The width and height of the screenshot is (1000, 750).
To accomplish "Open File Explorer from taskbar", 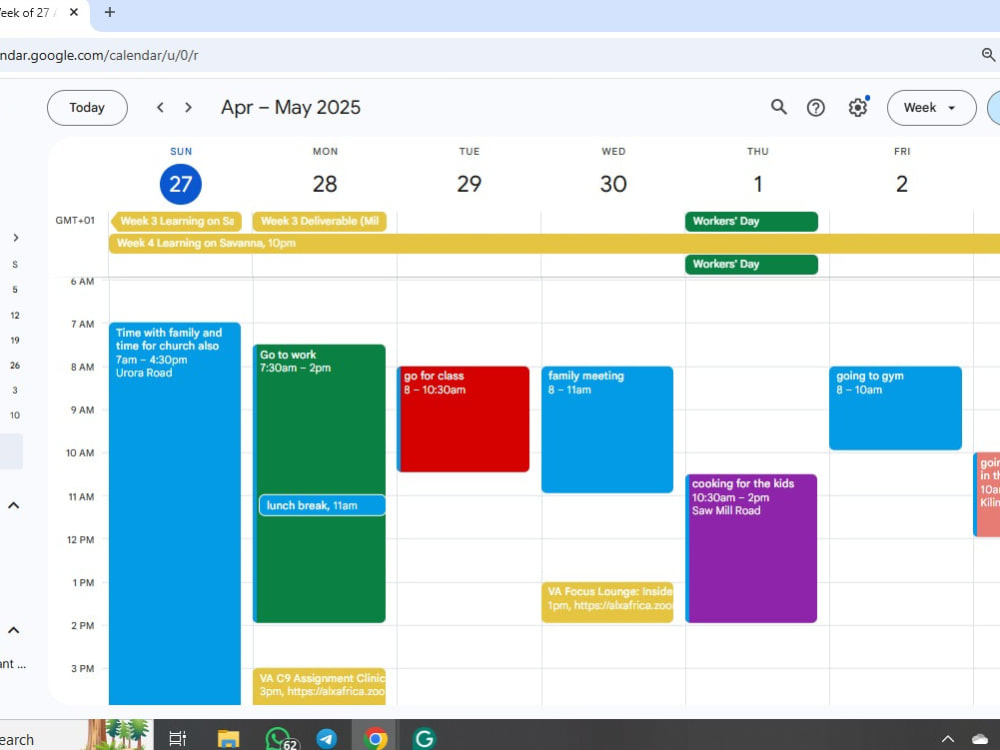I will click(x=228, y=739).
